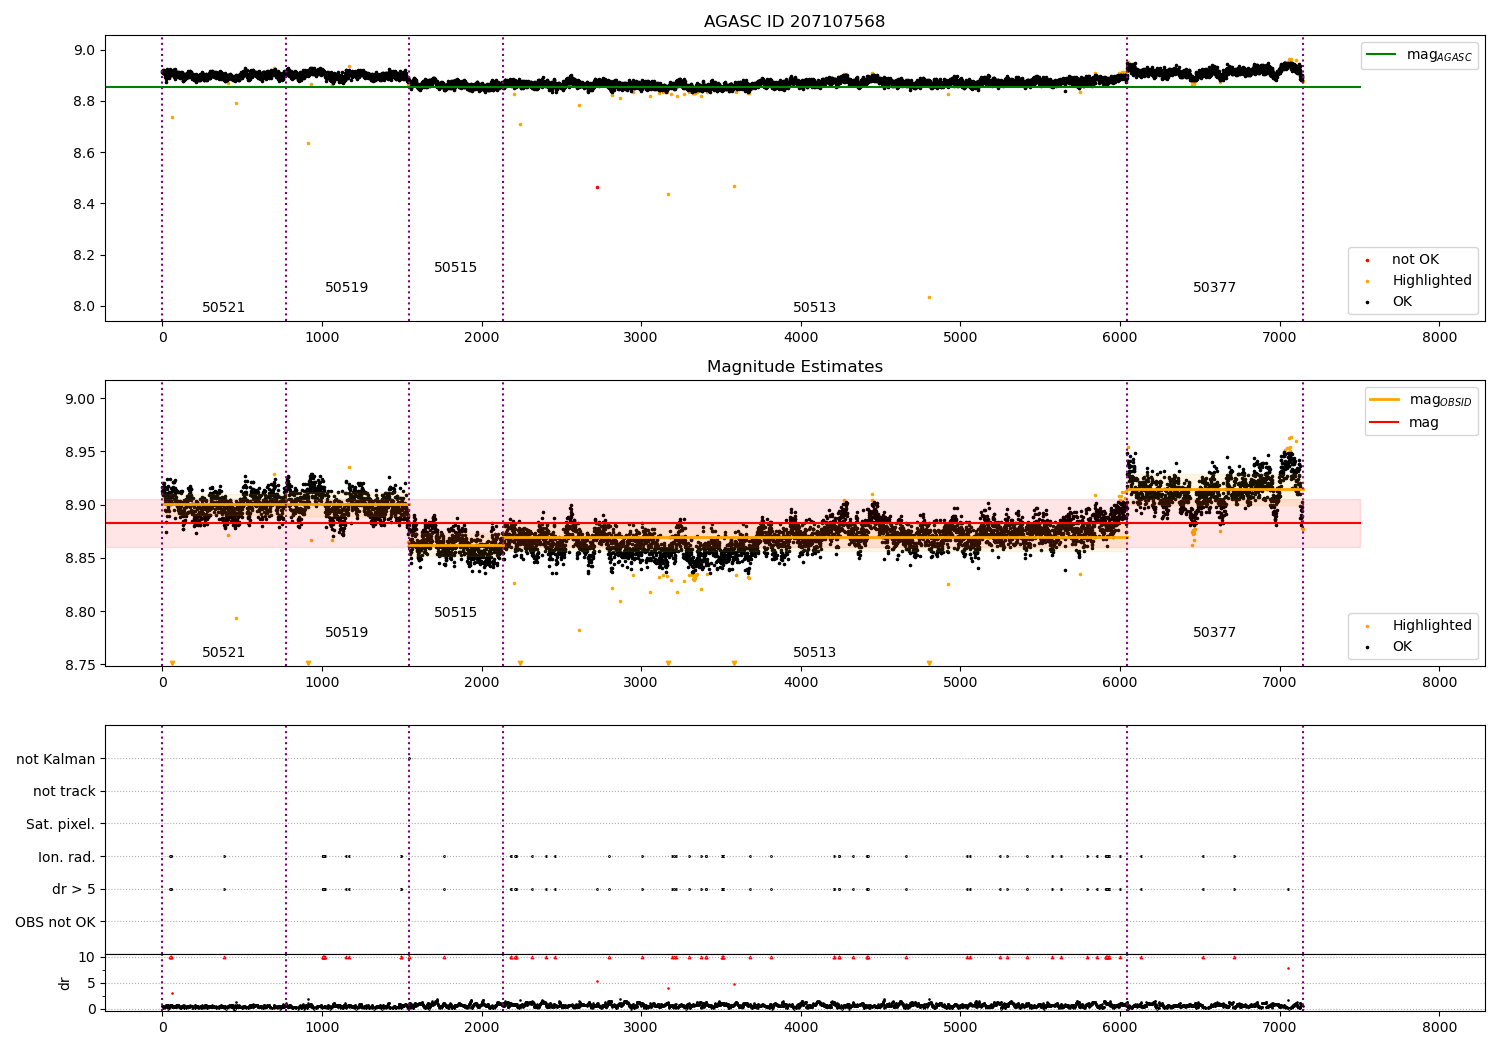
Task: Select the 3000 x-tick under the bottom plot
Action: coord(641,1027)
